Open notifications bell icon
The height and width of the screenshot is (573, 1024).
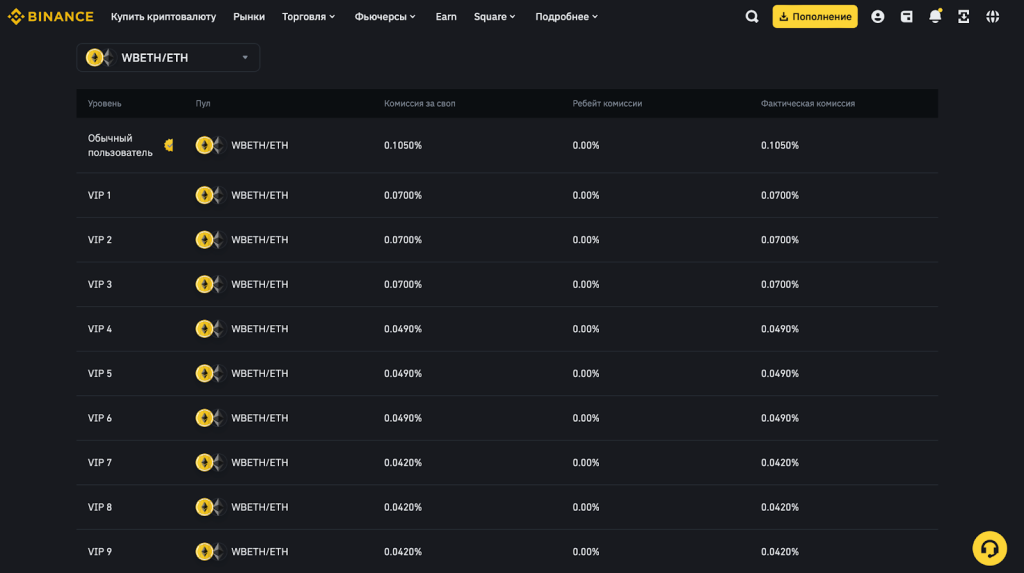(x=935, y=17)
